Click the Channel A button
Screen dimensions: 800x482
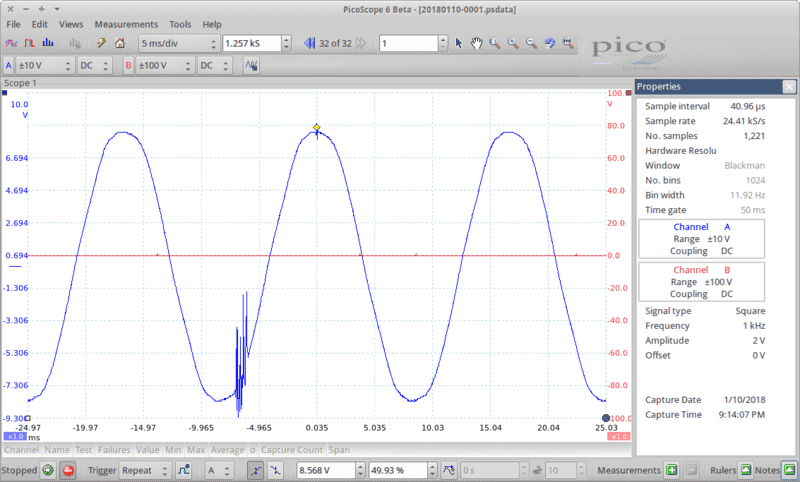(9, 66)
